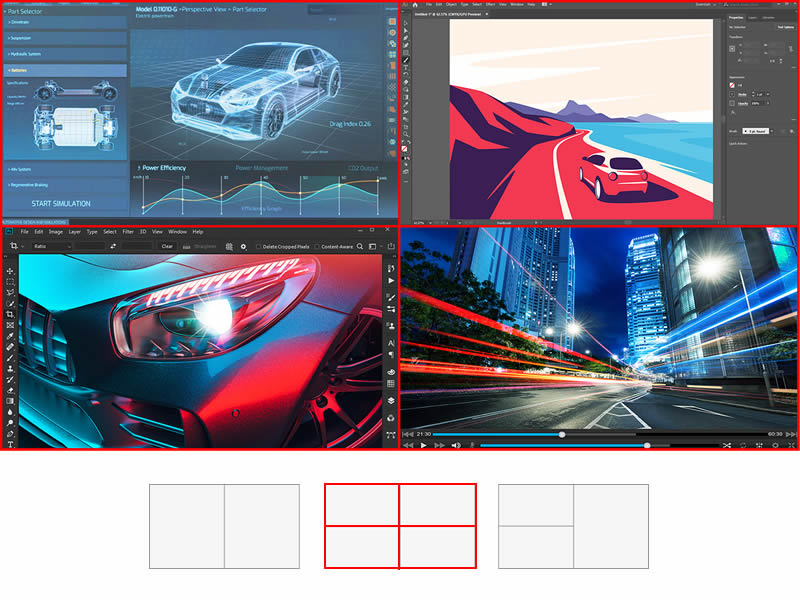The width and height of the screenshot is (800, 600).
Task: Pick the Eyedropper tool in Photoshop
Action: click(10, 336)
